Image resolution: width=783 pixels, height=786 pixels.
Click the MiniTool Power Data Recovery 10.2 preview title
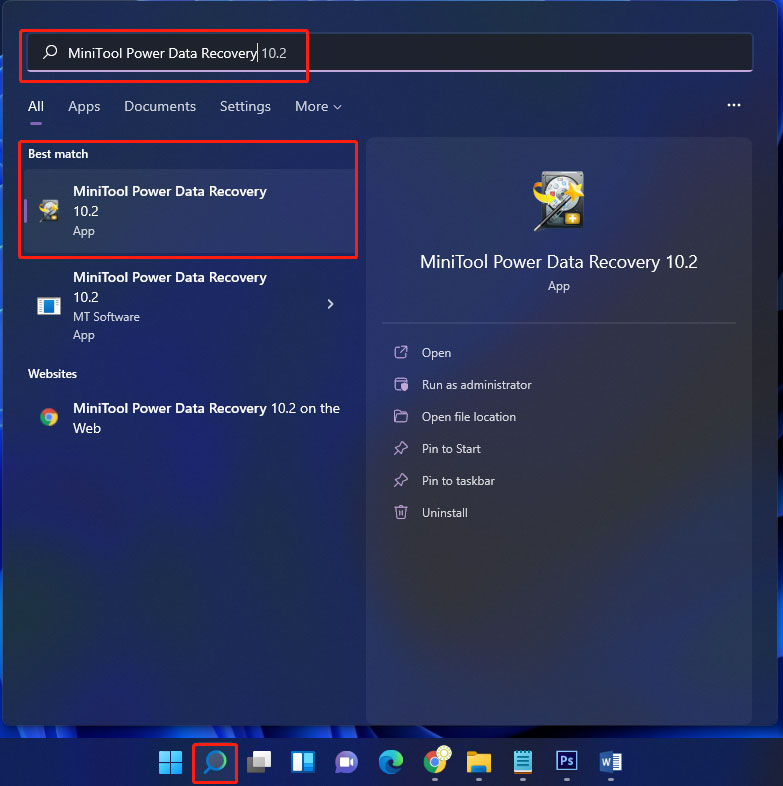tap(558, 262)
